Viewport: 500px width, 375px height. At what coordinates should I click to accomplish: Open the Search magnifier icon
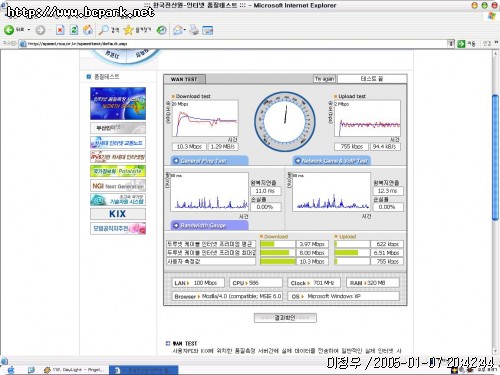104,30
